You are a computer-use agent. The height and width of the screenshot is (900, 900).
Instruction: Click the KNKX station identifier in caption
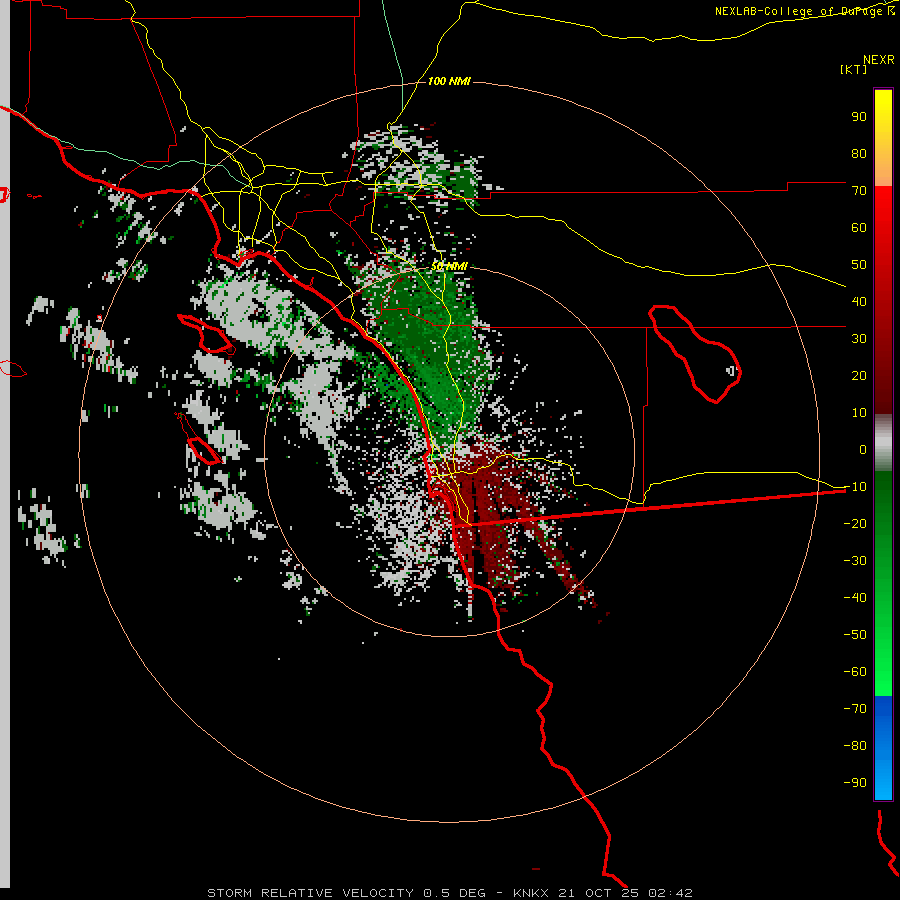tap(531, 893)
